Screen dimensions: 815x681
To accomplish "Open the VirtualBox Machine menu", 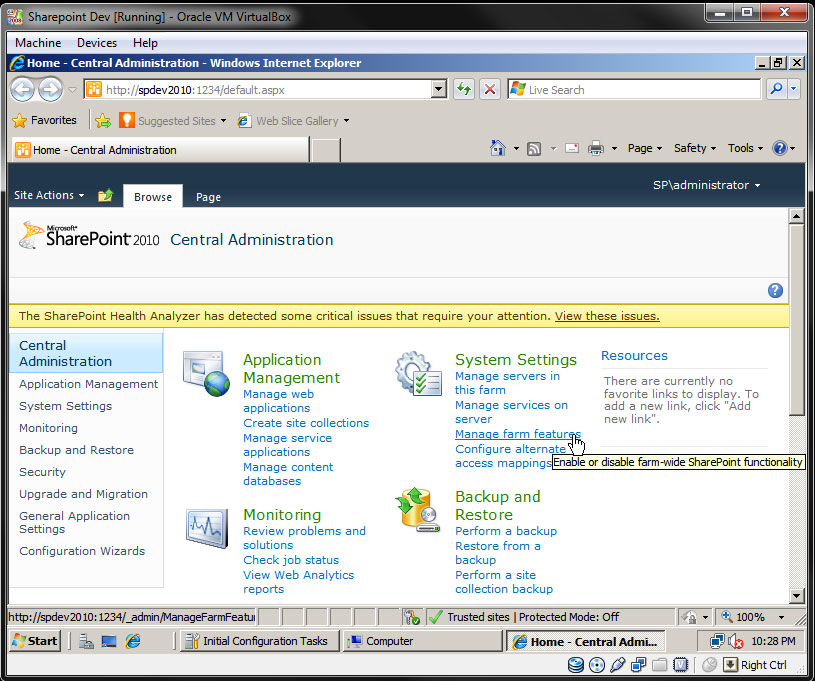I will point(38,43).
